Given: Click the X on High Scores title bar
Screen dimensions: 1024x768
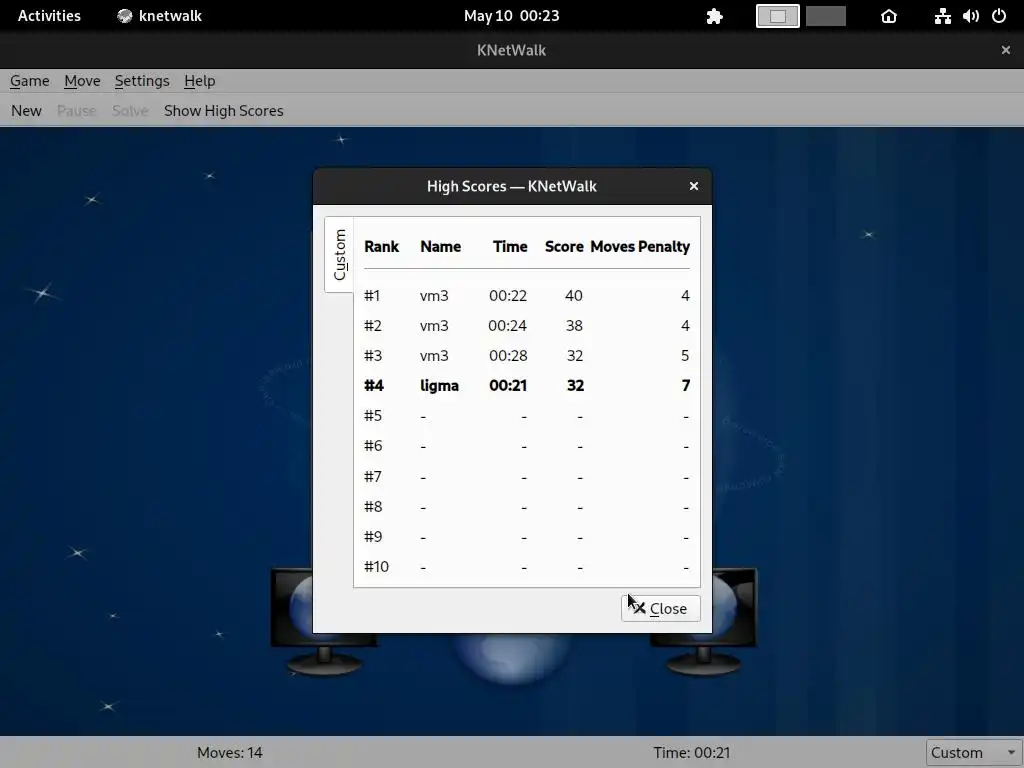Looking at the screenshot, I should click(694, 186).
